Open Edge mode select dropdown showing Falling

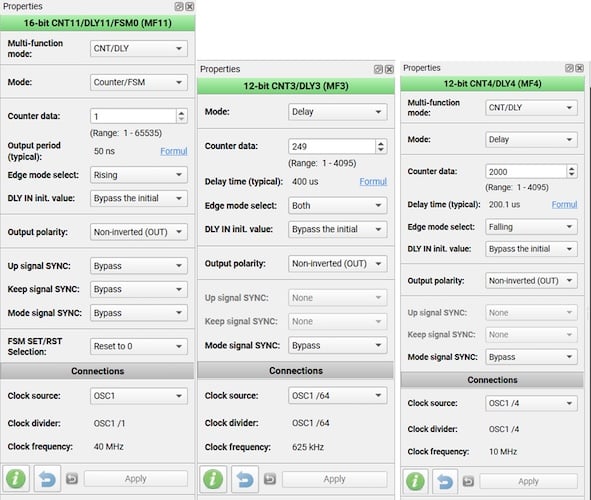point(531,227)
